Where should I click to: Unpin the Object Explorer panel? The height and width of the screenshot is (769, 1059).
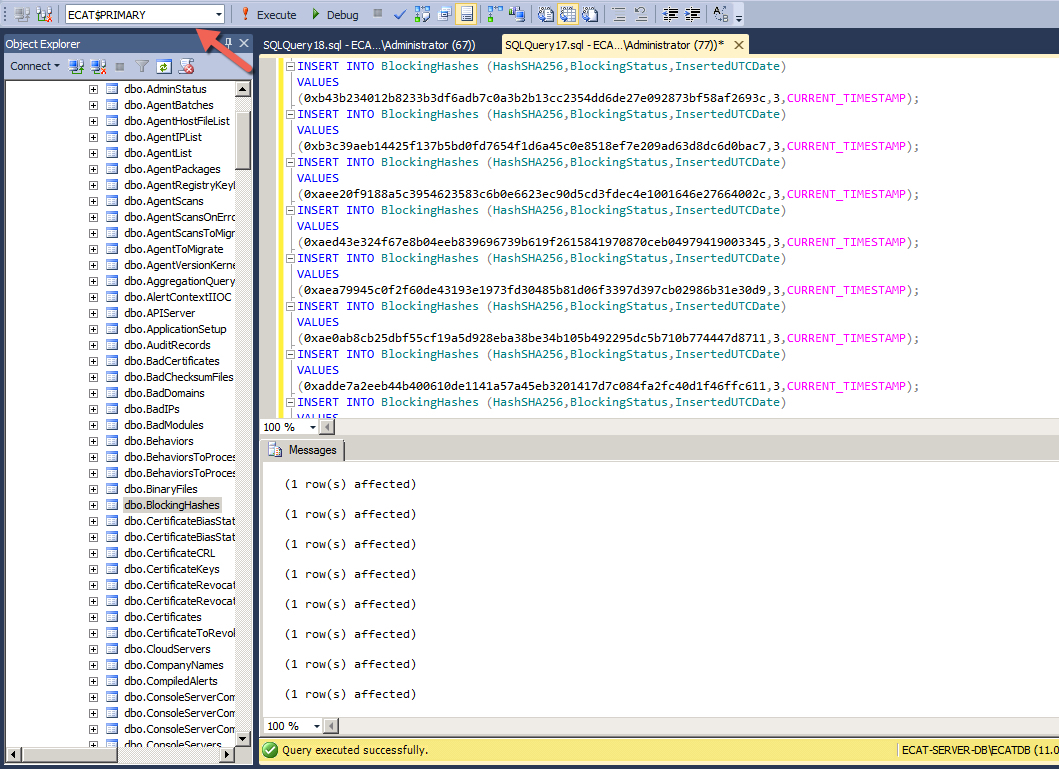pyautogui.click(x=231, y=43)
